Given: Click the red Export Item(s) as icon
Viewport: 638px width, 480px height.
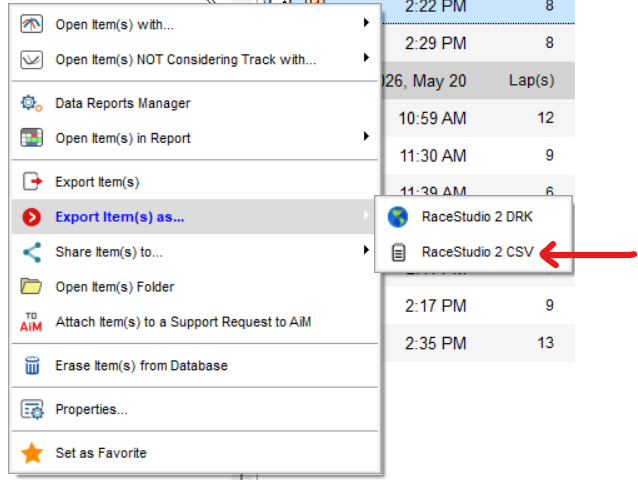Looking at the screenshot, I should (32, 217).
